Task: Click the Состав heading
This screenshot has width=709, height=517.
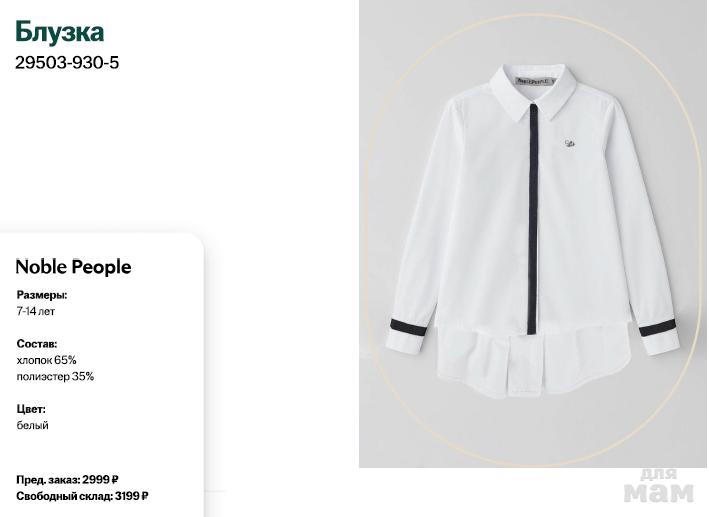Action: (x=37, y=344)
